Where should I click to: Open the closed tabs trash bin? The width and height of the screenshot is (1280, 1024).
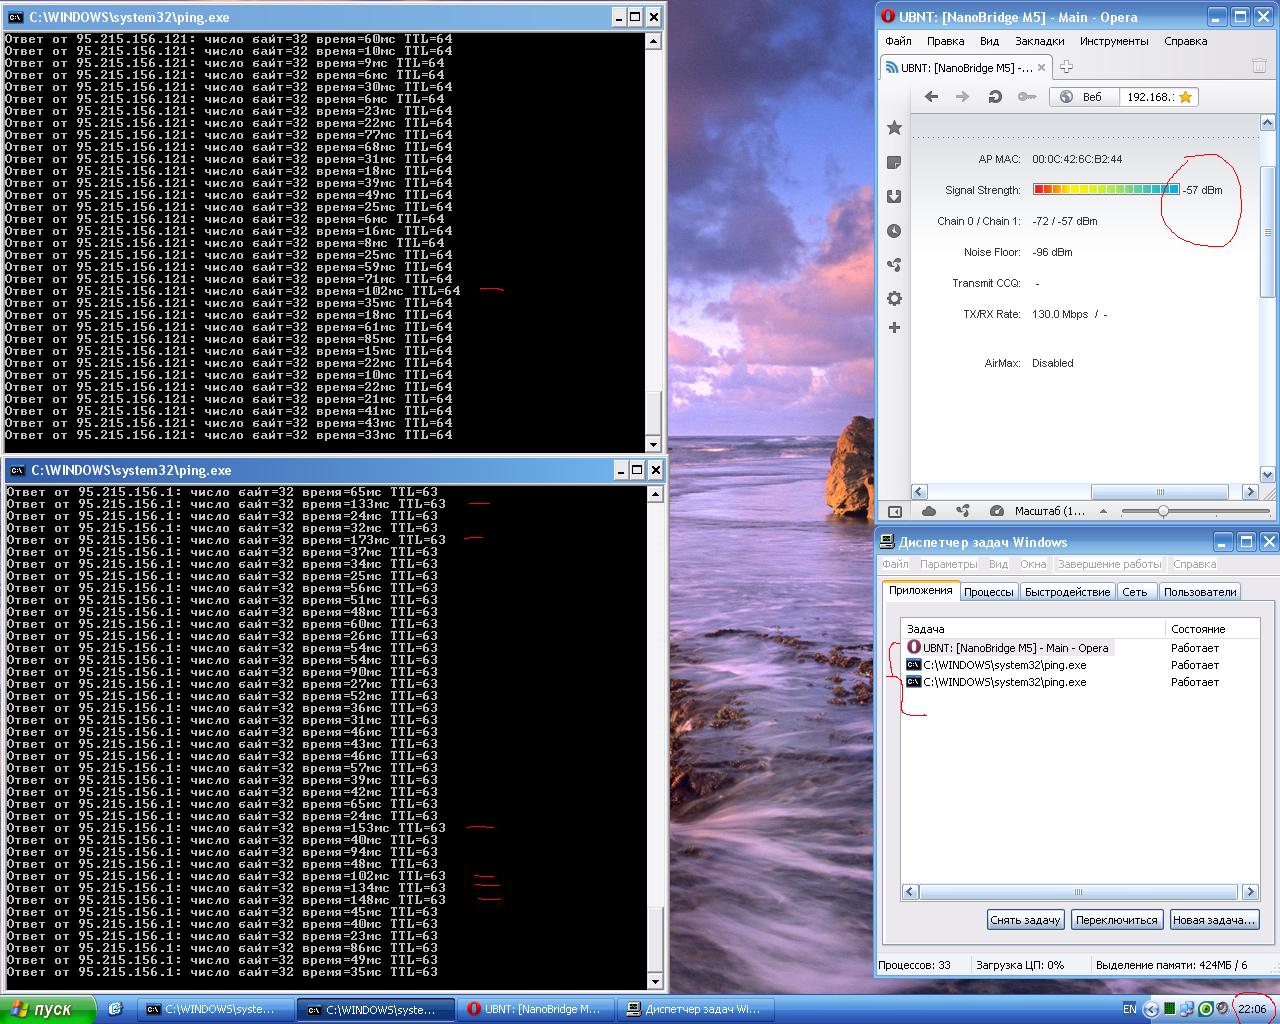click(1259, 66)
